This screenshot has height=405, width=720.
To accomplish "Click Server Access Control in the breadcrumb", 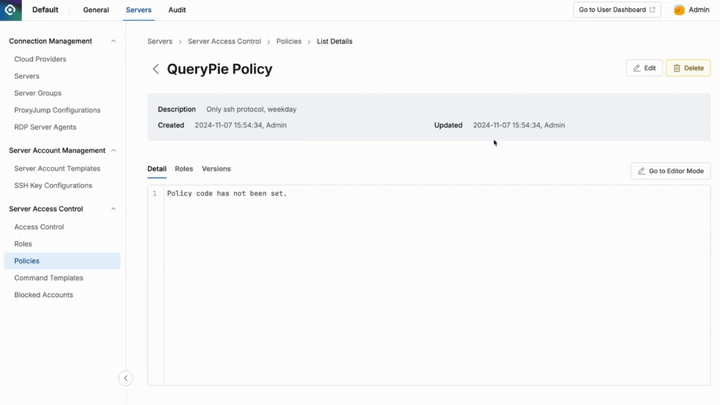I will tap(224, 41).
